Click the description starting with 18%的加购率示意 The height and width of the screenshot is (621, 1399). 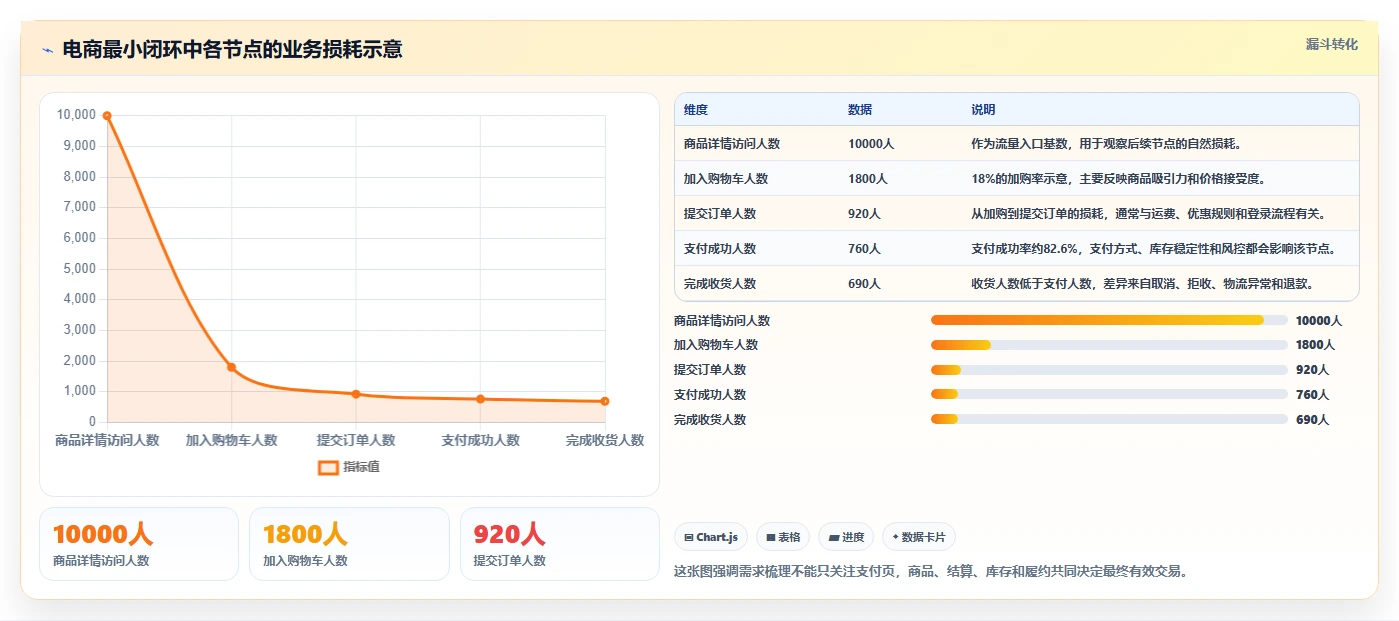click(x=1119, y=179)
